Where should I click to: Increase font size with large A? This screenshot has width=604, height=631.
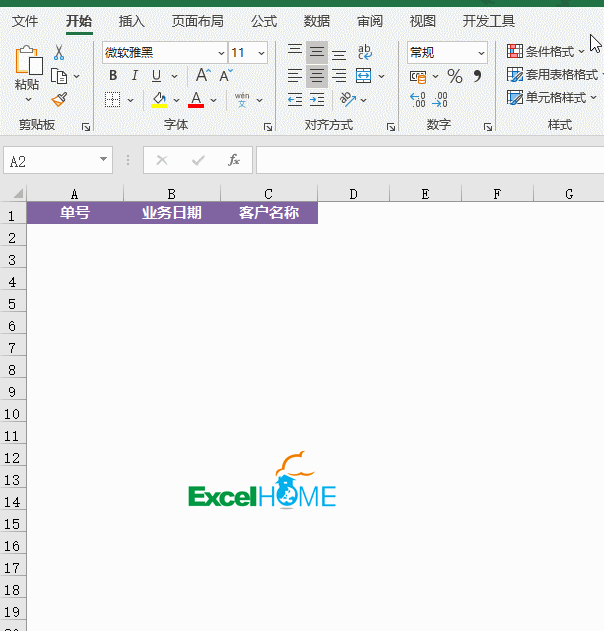click(203, 75)
